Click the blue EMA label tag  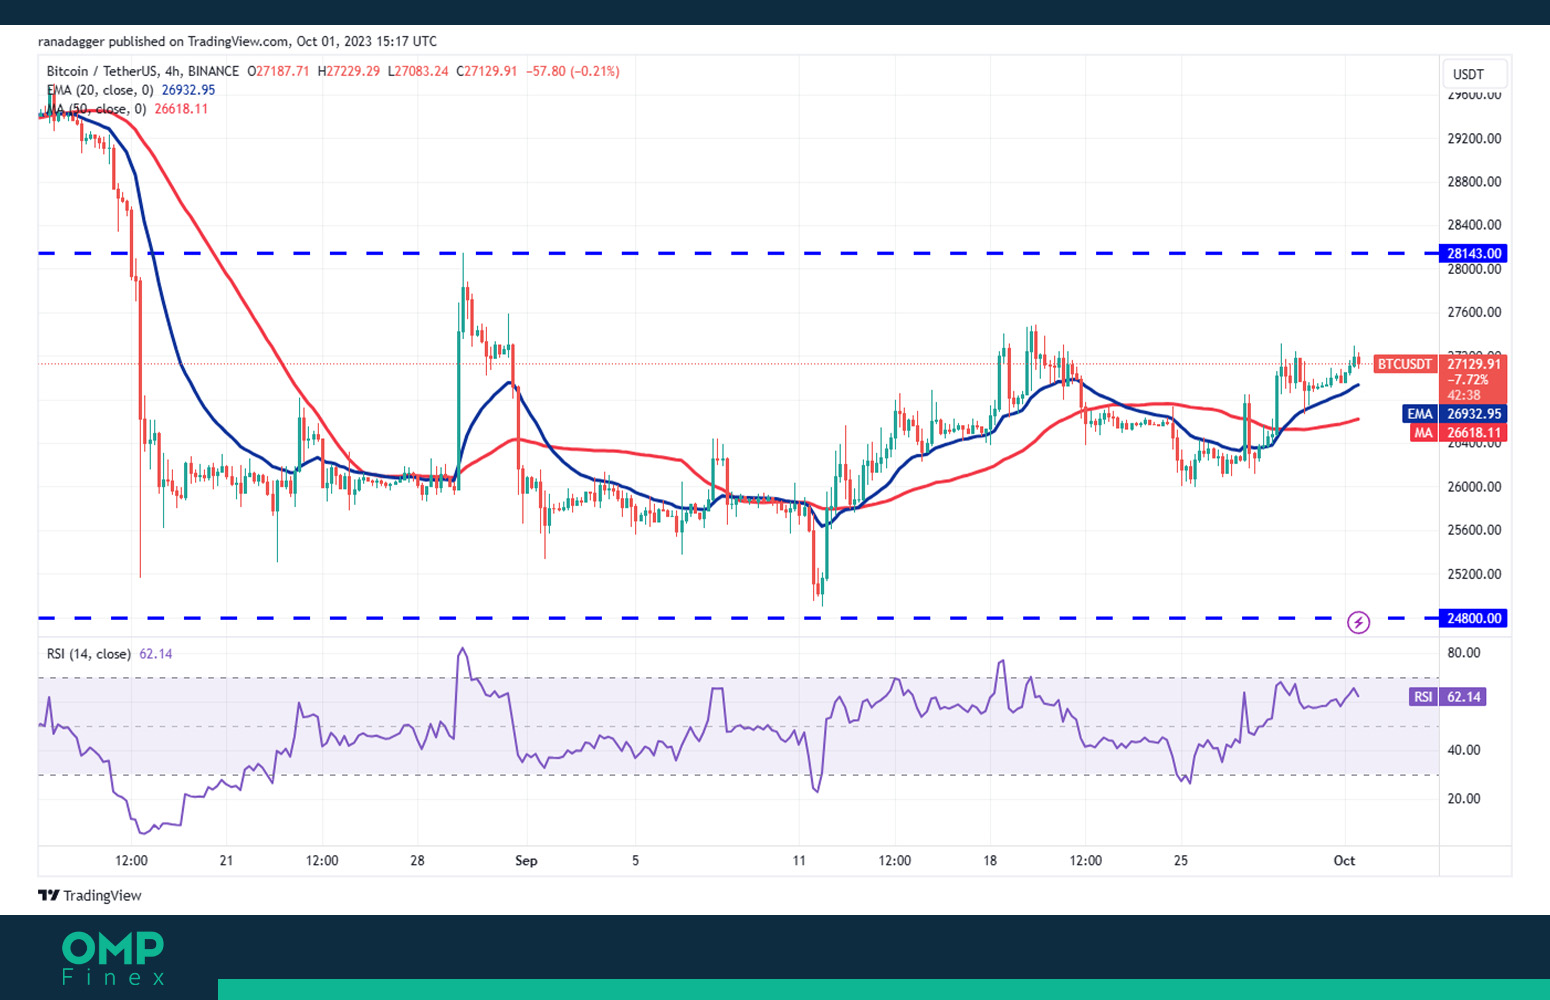point(1420,414)
